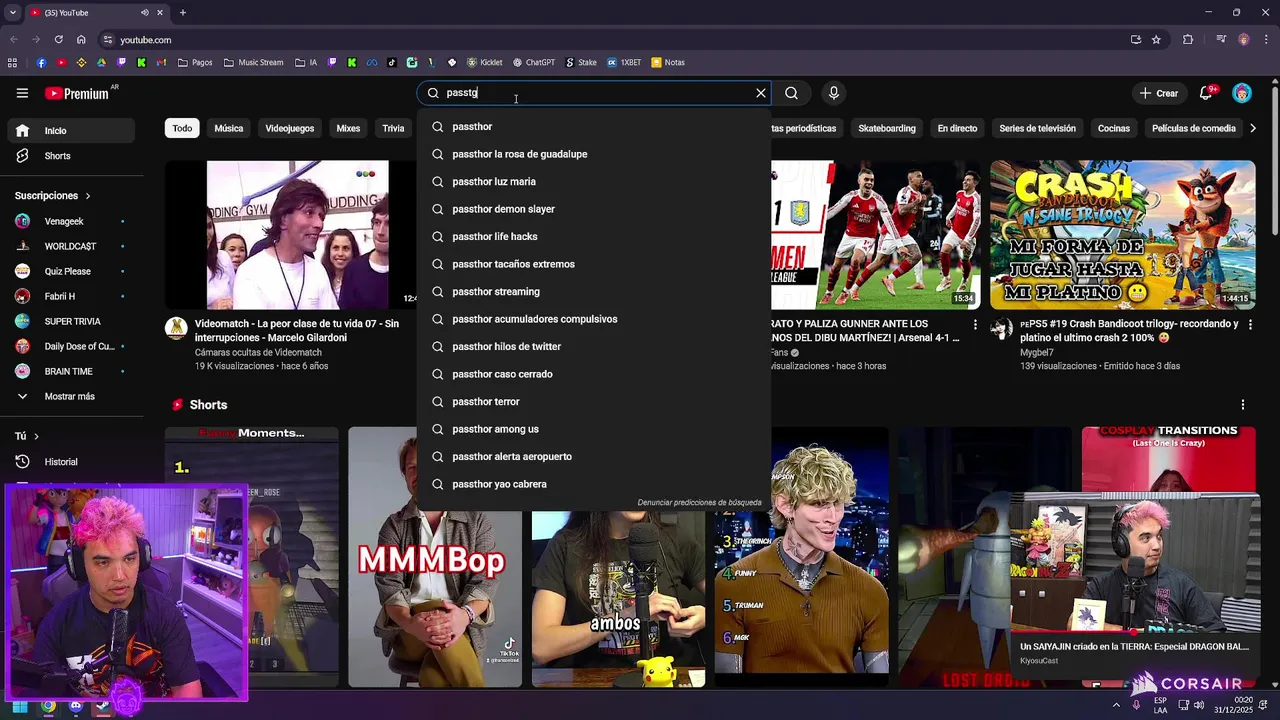Expand subscriptions with Mostrar más
Viewport: 1280px width, 720px height.
click(x=70, y=396)
